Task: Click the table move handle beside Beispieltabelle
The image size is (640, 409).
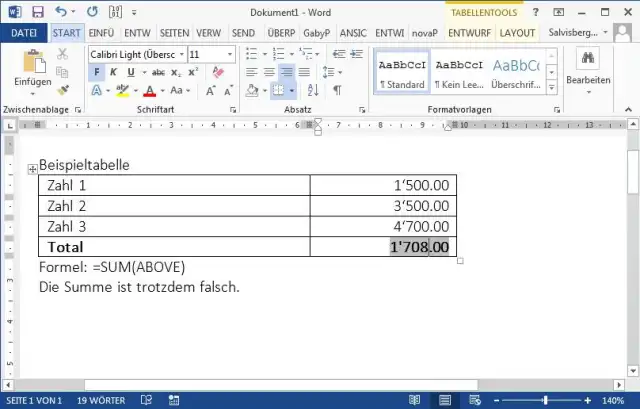Action: [x=32, y=169]
